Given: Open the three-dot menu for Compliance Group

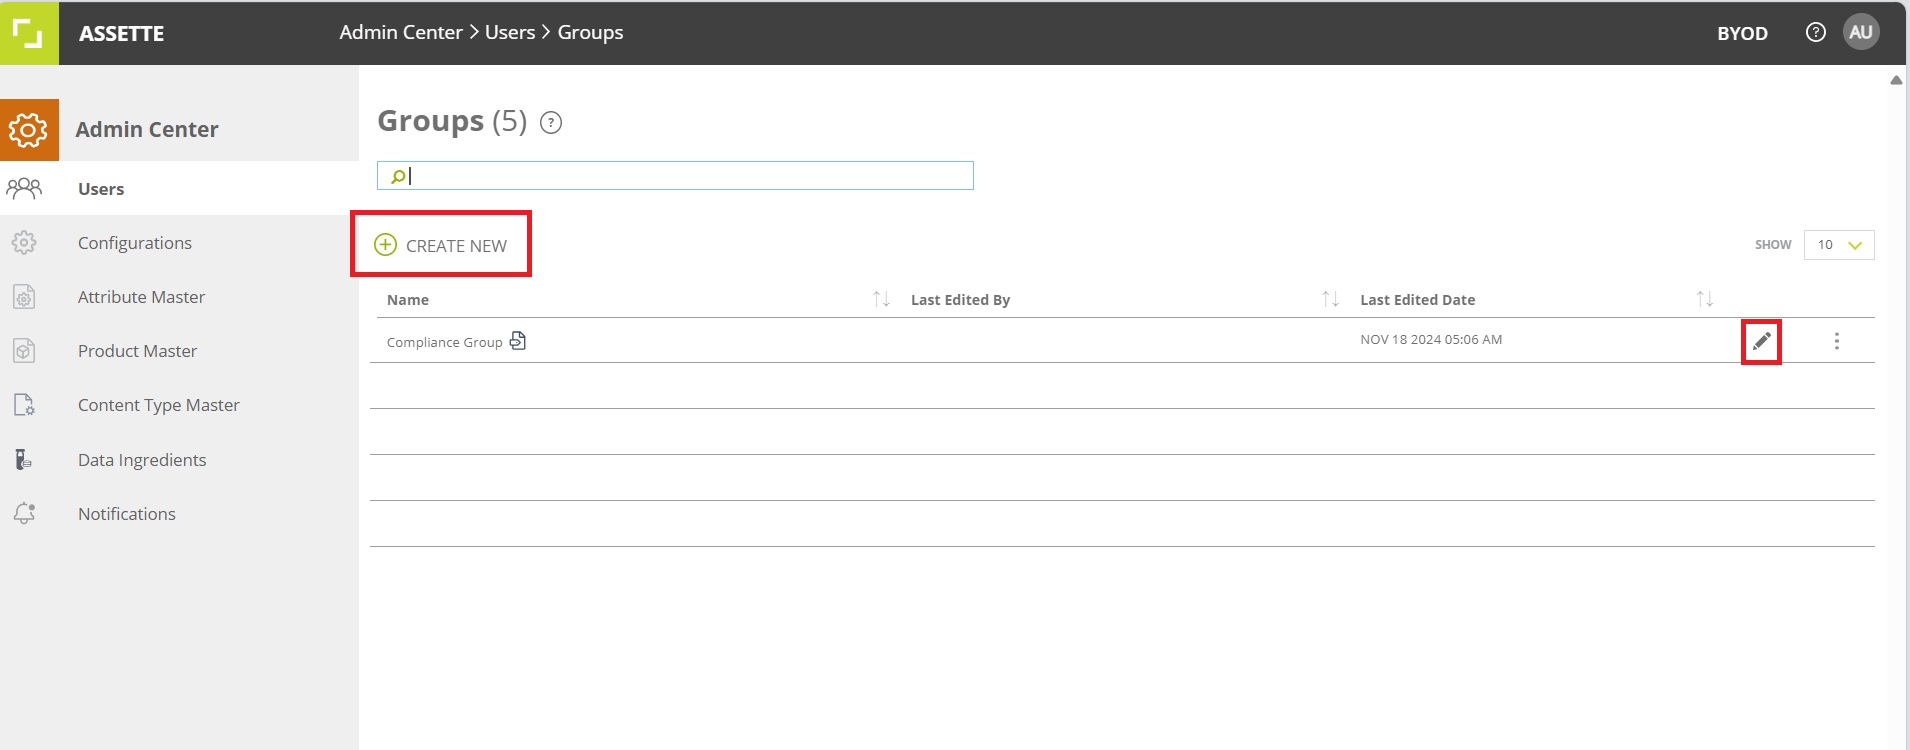Looking at the screenshot, I should tap(1836, 341).
